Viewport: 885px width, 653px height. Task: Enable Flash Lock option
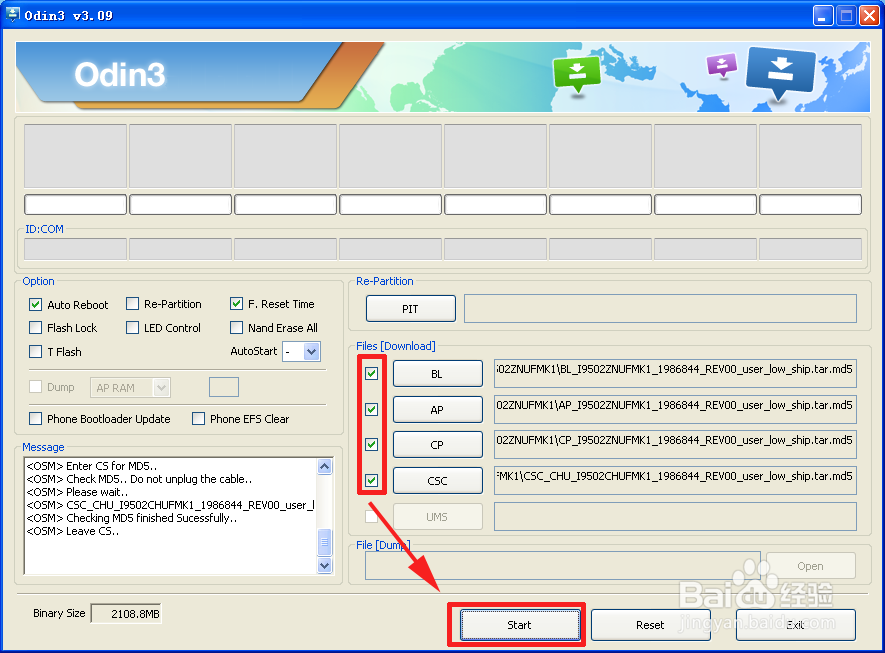point(36,327)
